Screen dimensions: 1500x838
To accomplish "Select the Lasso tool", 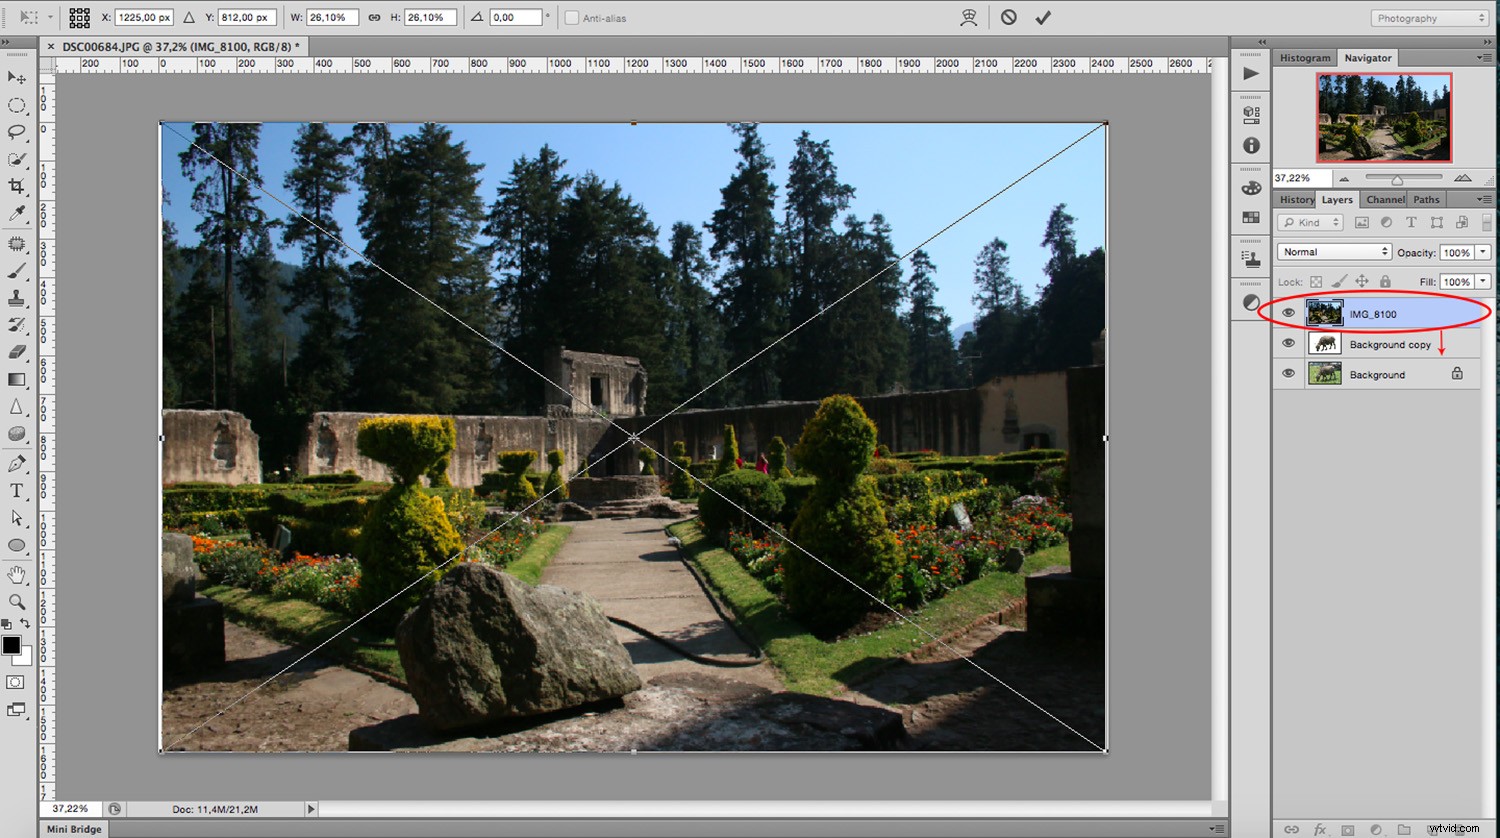I will tap(17, 131).
